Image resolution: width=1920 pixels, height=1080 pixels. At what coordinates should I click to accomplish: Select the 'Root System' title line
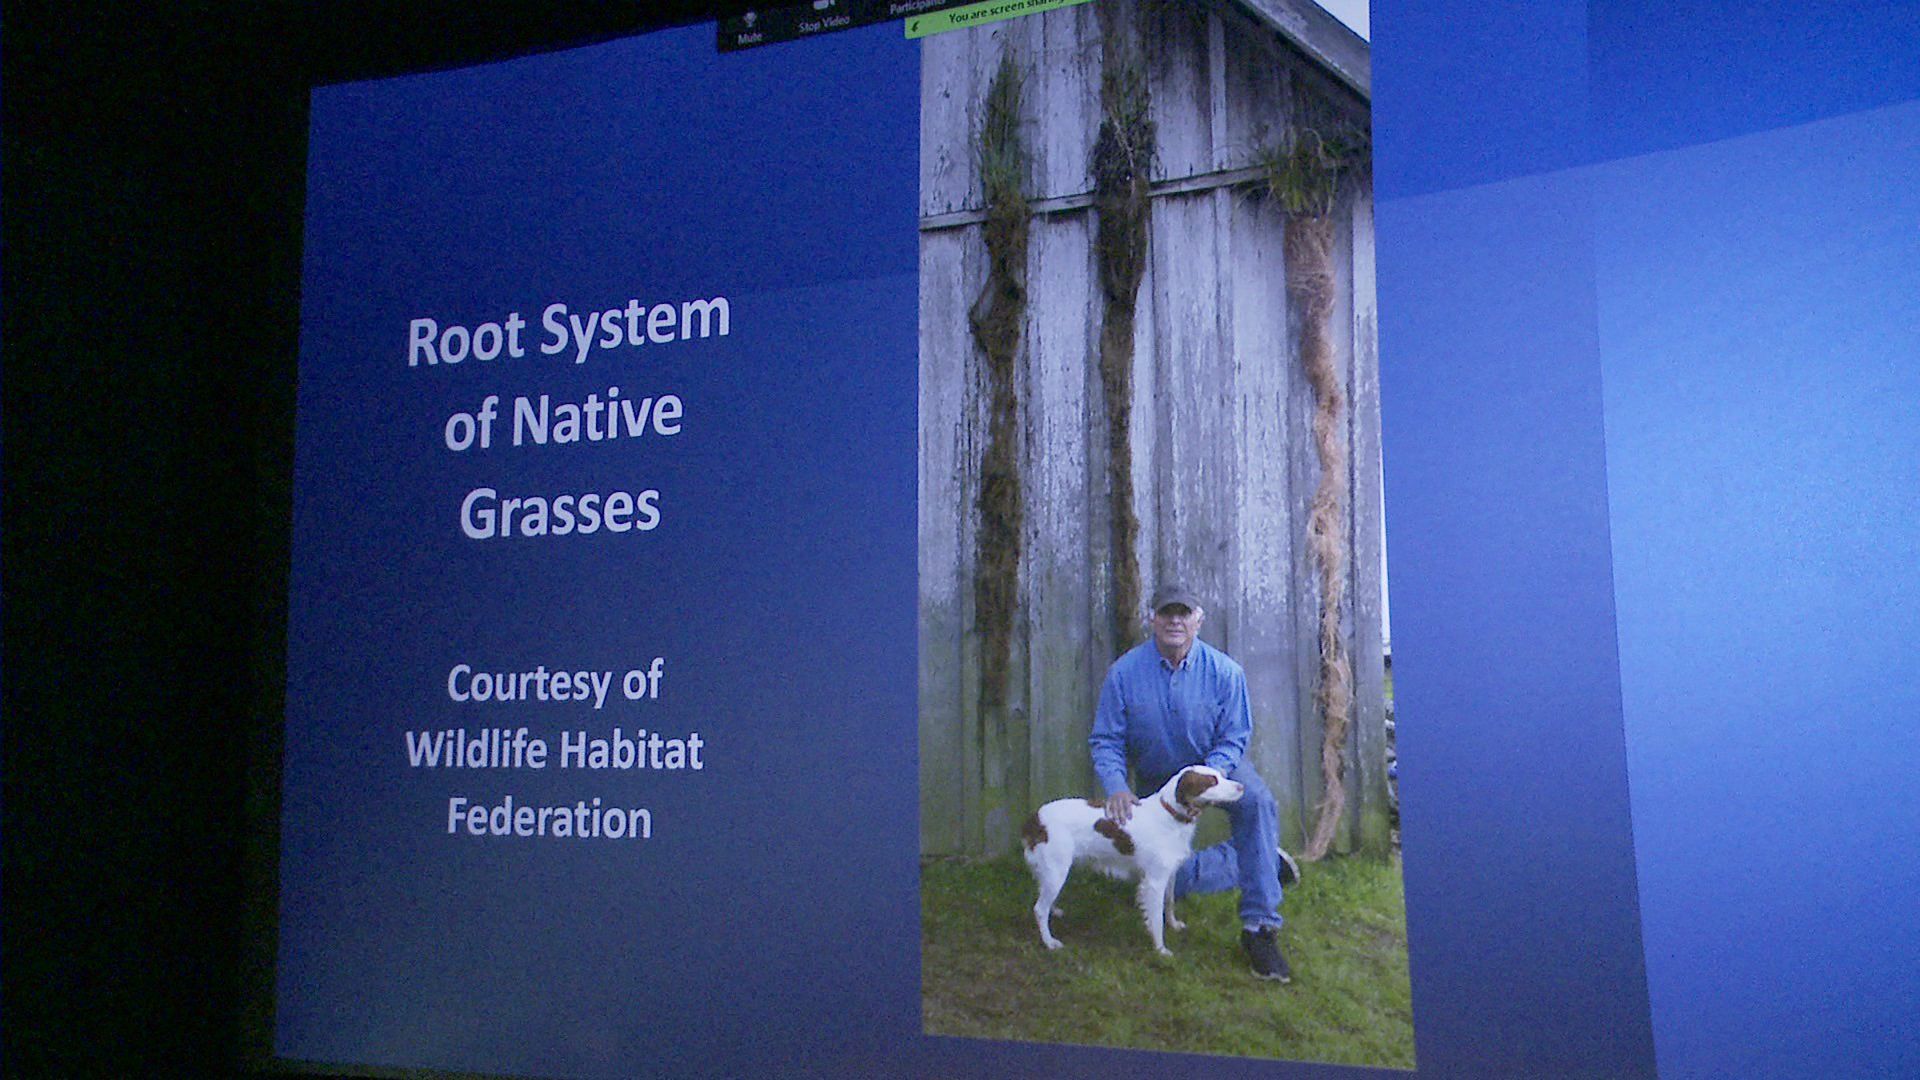[x=569, y=330]
